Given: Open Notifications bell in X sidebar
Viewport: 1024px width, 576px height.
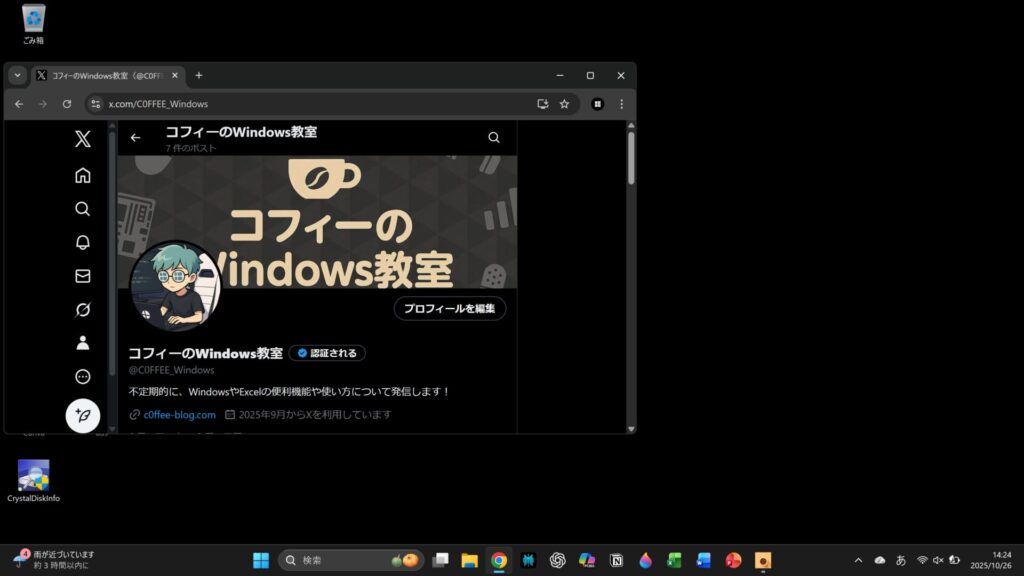Looking at the screenshot, I should click(x=83, y=242).
